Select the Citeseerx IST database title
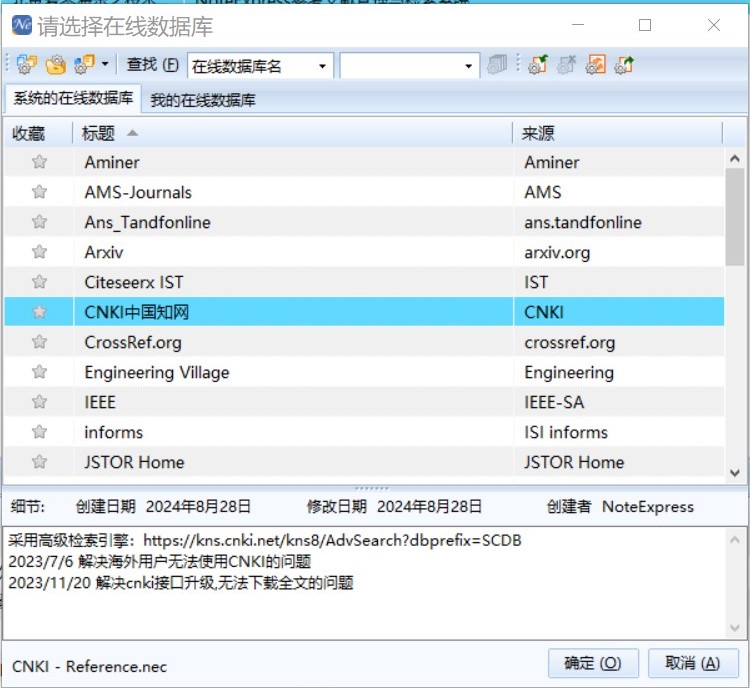Image resolution: width=750 pixels, height=688 pixels. click(x=134, y=282)
